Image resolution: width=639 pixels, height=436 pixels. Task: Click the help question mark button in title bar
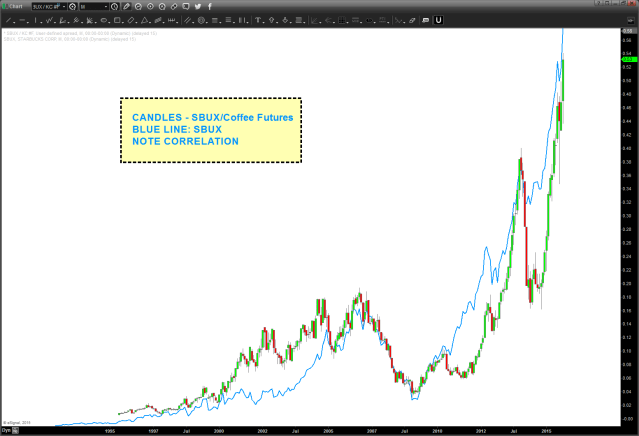point(599,3)
